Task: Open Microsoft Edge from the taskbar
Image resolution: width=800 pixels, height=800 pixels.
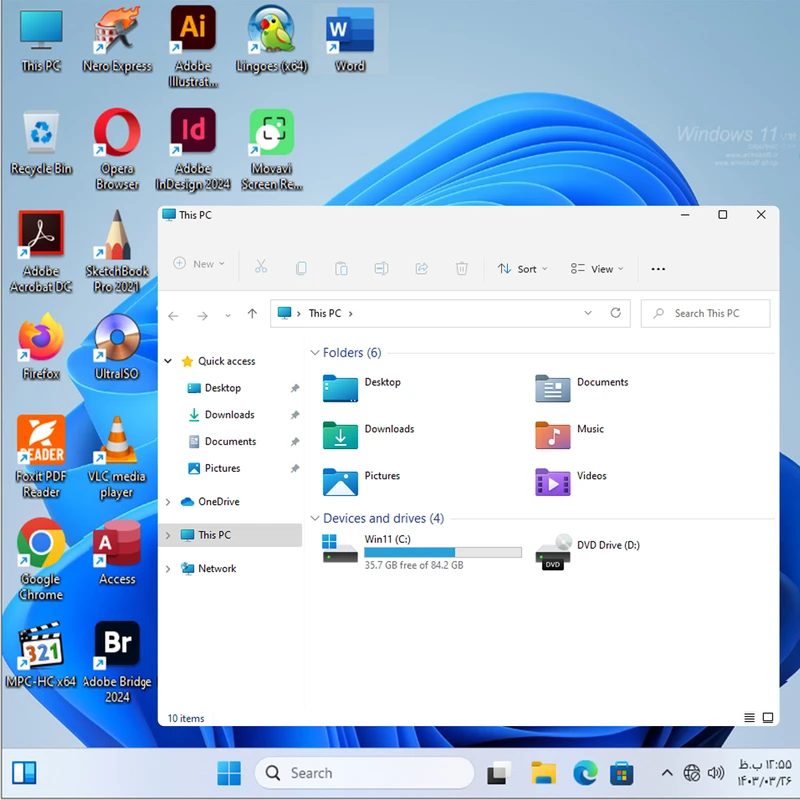Action: (x=585, y=773)
